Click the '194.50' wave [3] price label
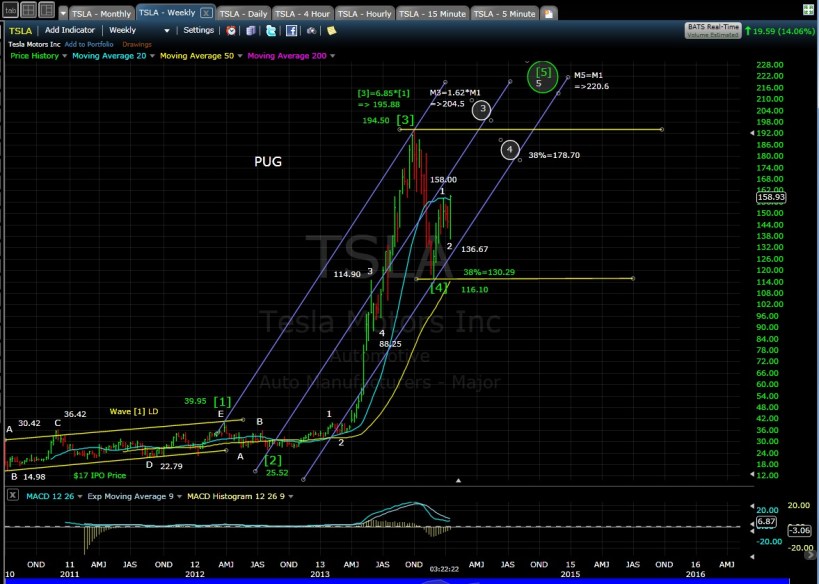 pos(376,121)
